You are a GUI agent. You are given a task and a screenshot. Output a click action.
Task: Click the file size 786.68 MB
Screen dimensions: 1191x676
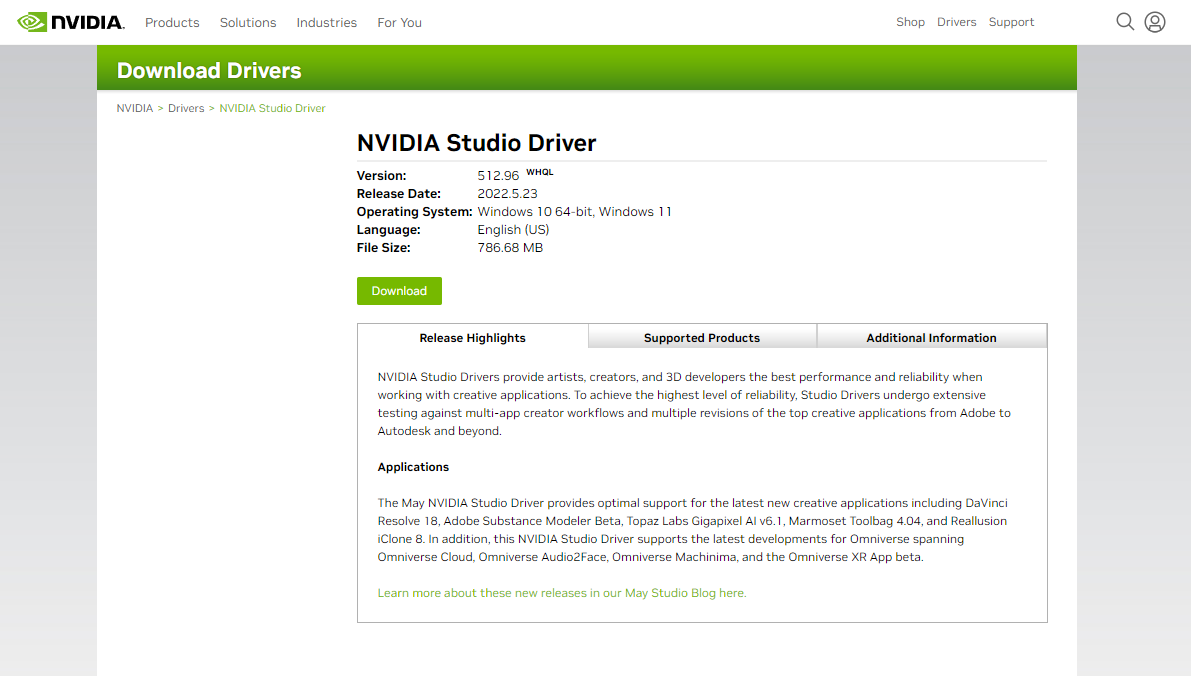510,248
